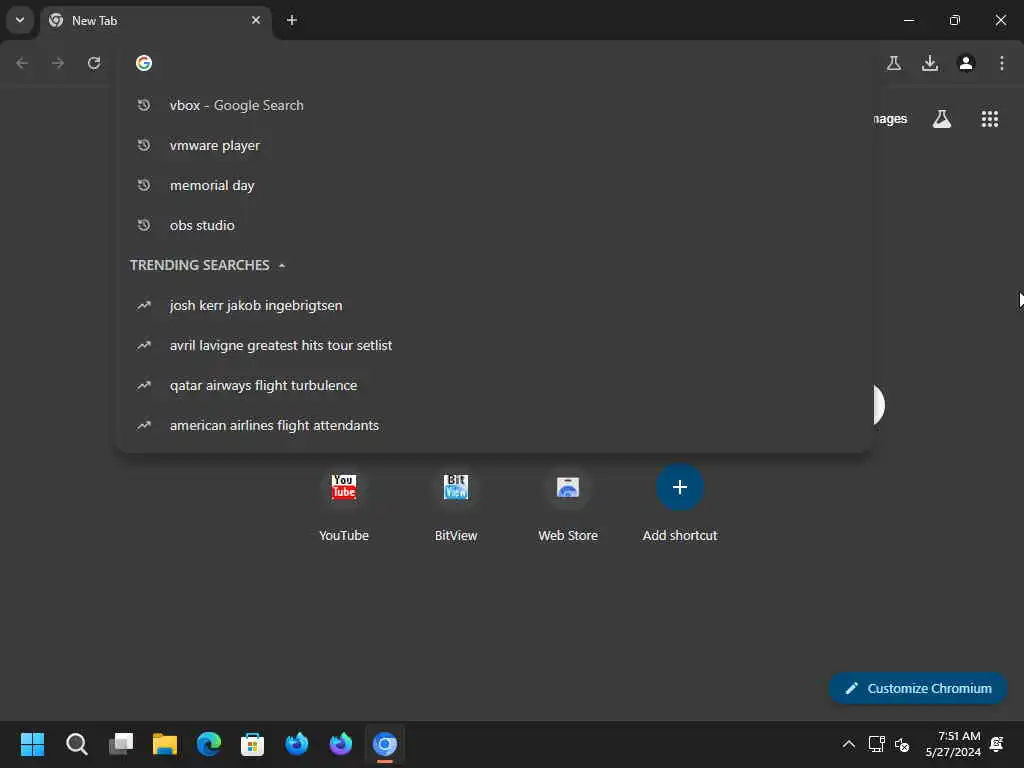
Task: Open the Google apps grid
Action: point(990,119)
